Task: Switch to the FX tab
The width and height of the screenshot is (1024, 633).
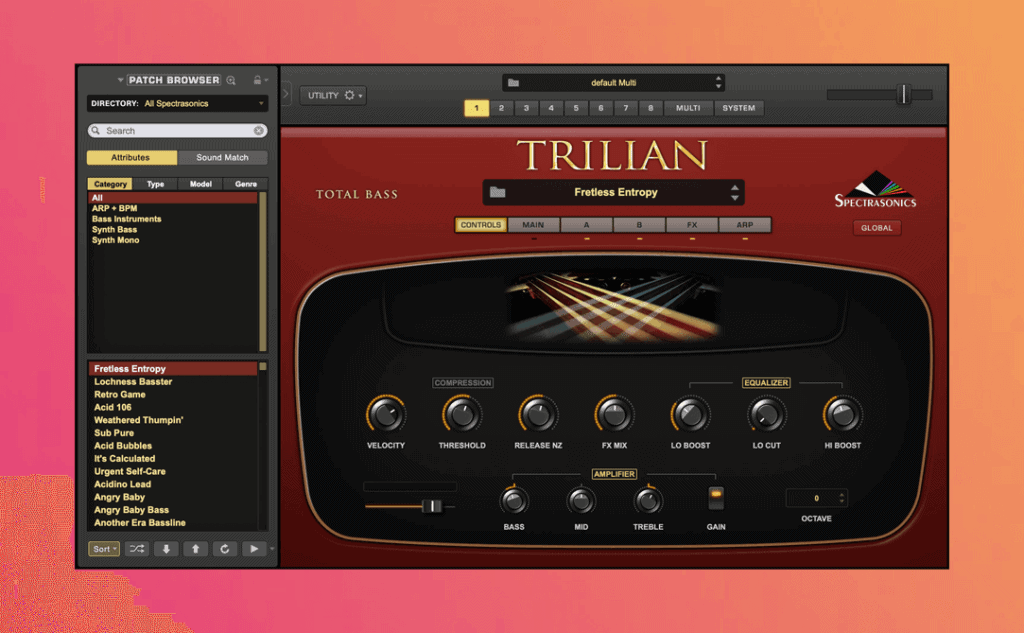Action: click(692, 225)
